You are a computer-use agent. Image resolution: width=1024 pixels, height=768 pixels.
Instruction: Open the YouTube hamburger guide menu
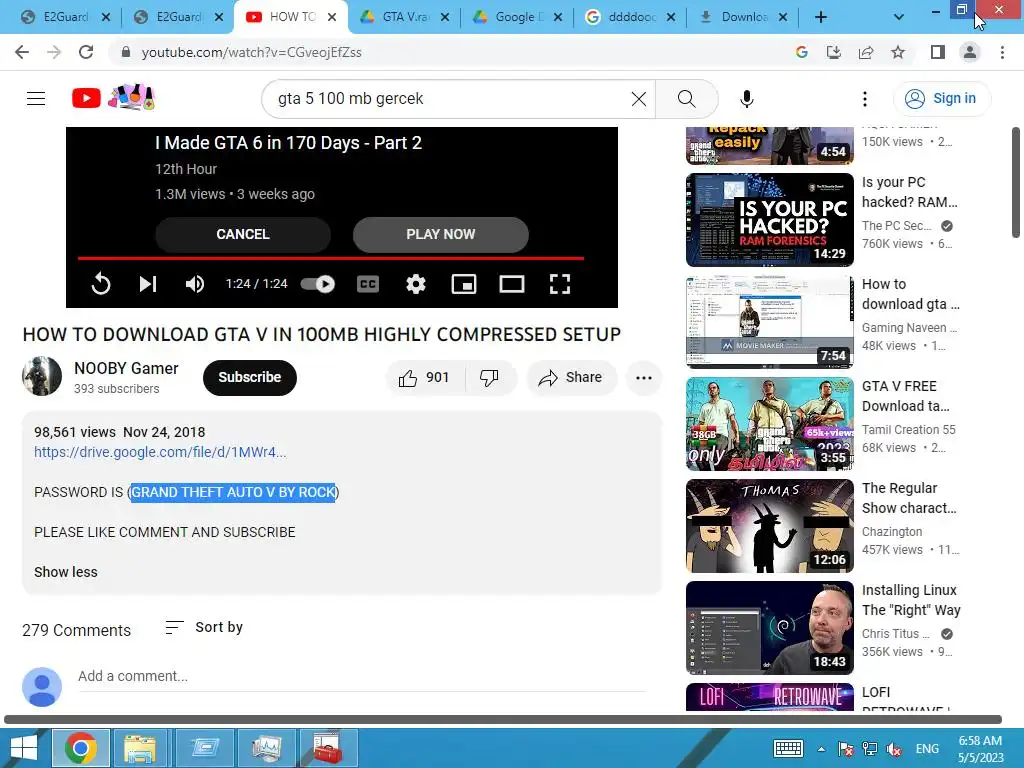point(36,99)
